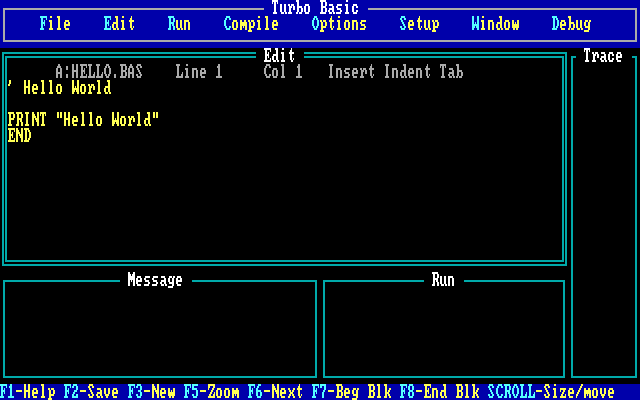
Task: Open the Compile menu
Action: click(x=251, y=24)
